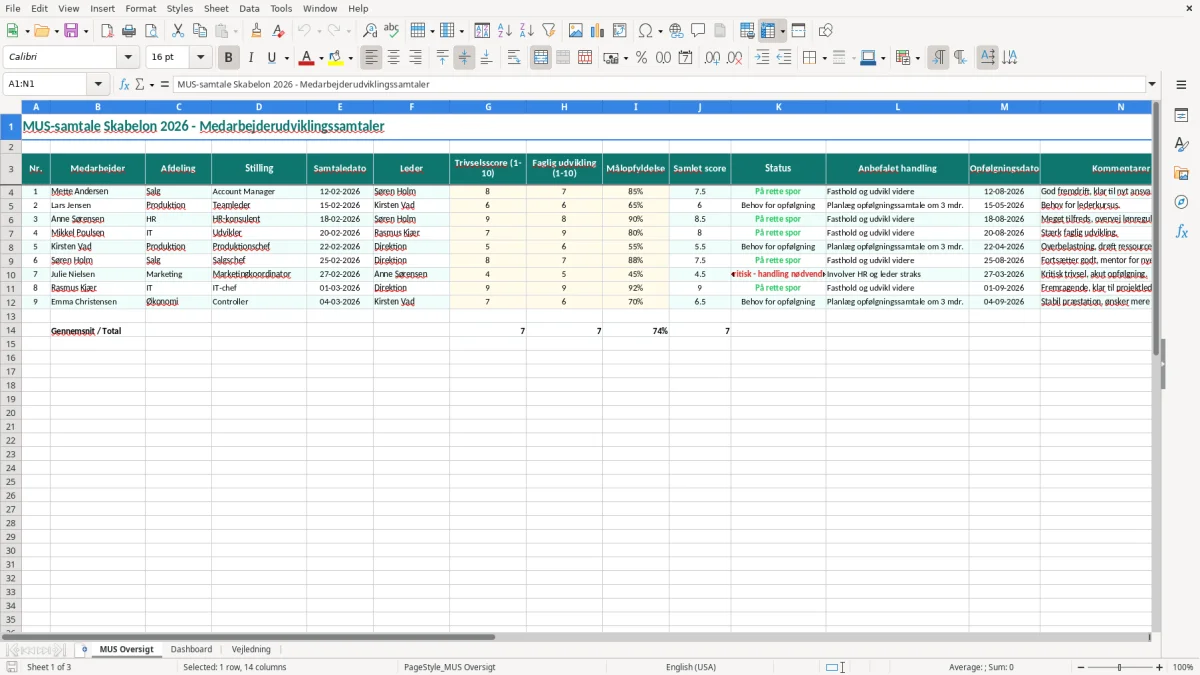
Task: Click the AutoFilter funnel icon
Action: [x=549, y=31]
